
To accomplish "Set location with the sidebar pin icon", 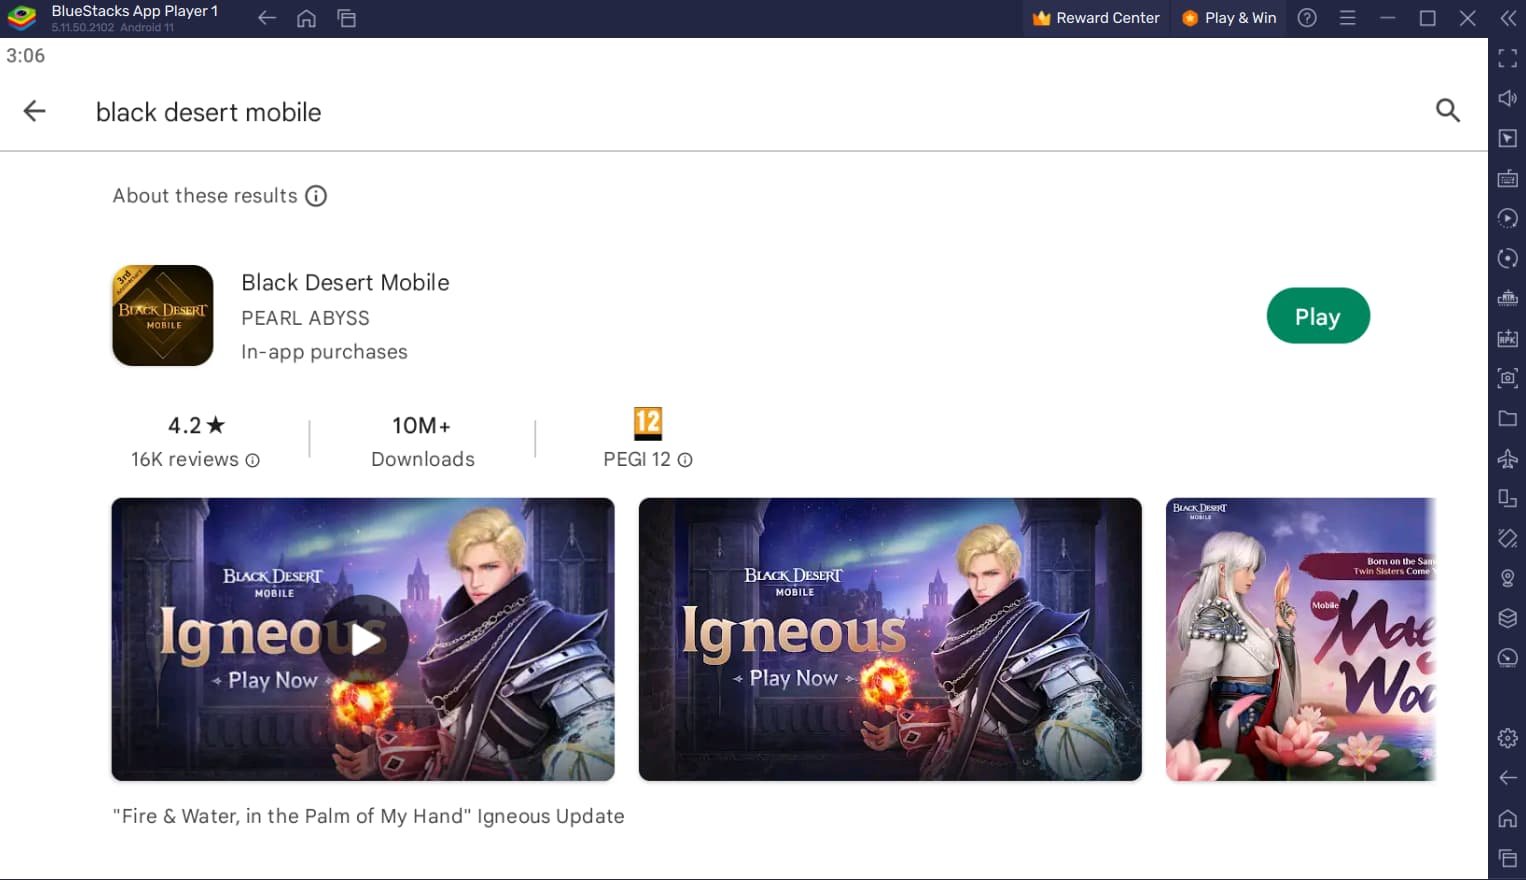I will [1507, 578].
